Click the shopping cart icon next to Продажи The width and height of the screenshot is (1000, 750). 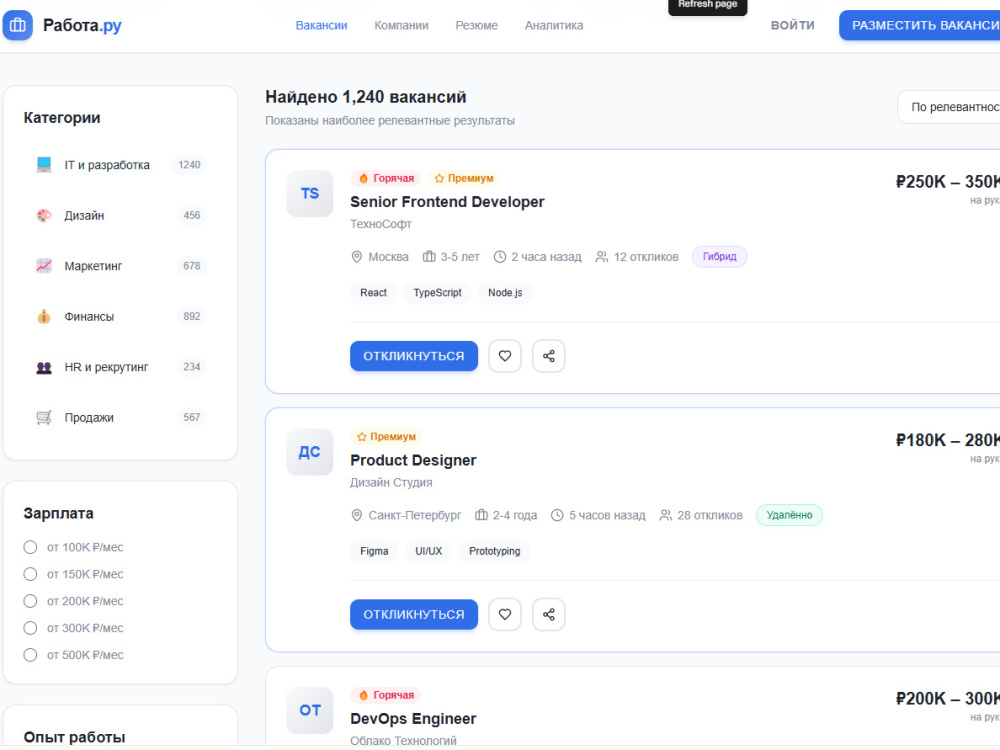coord(44,417)
